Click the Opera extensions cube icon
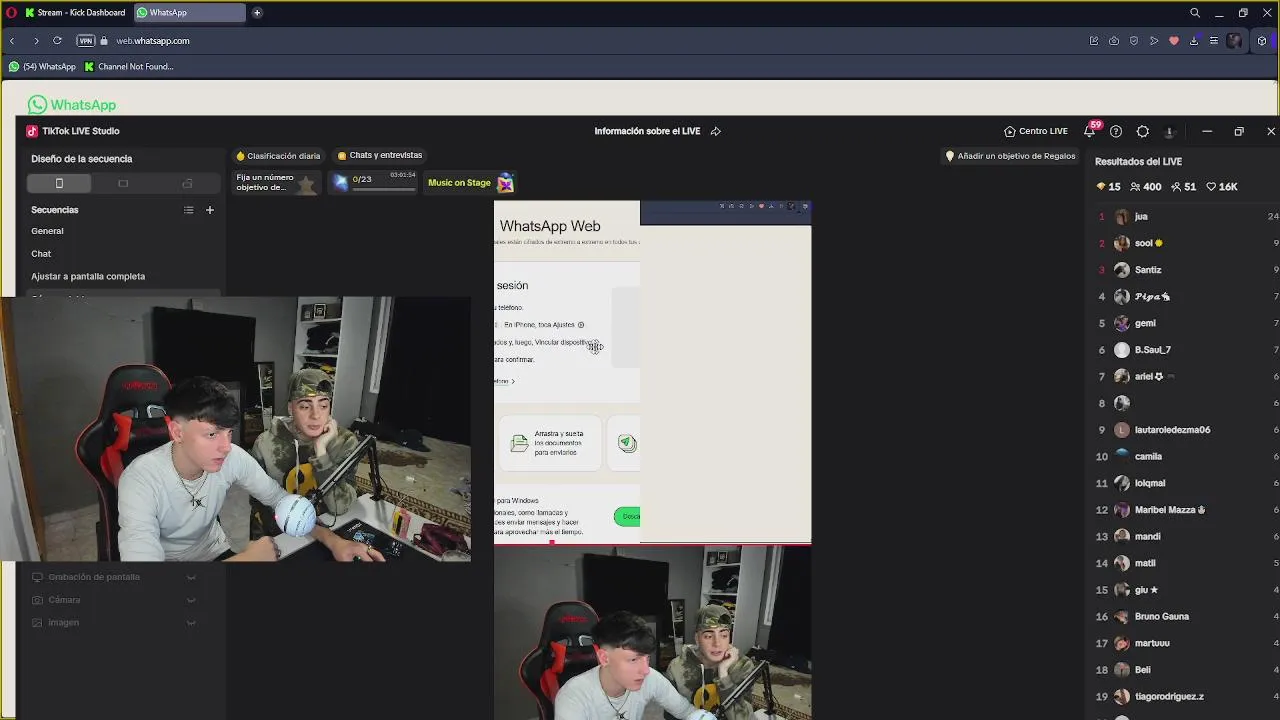 (1262, 41)
